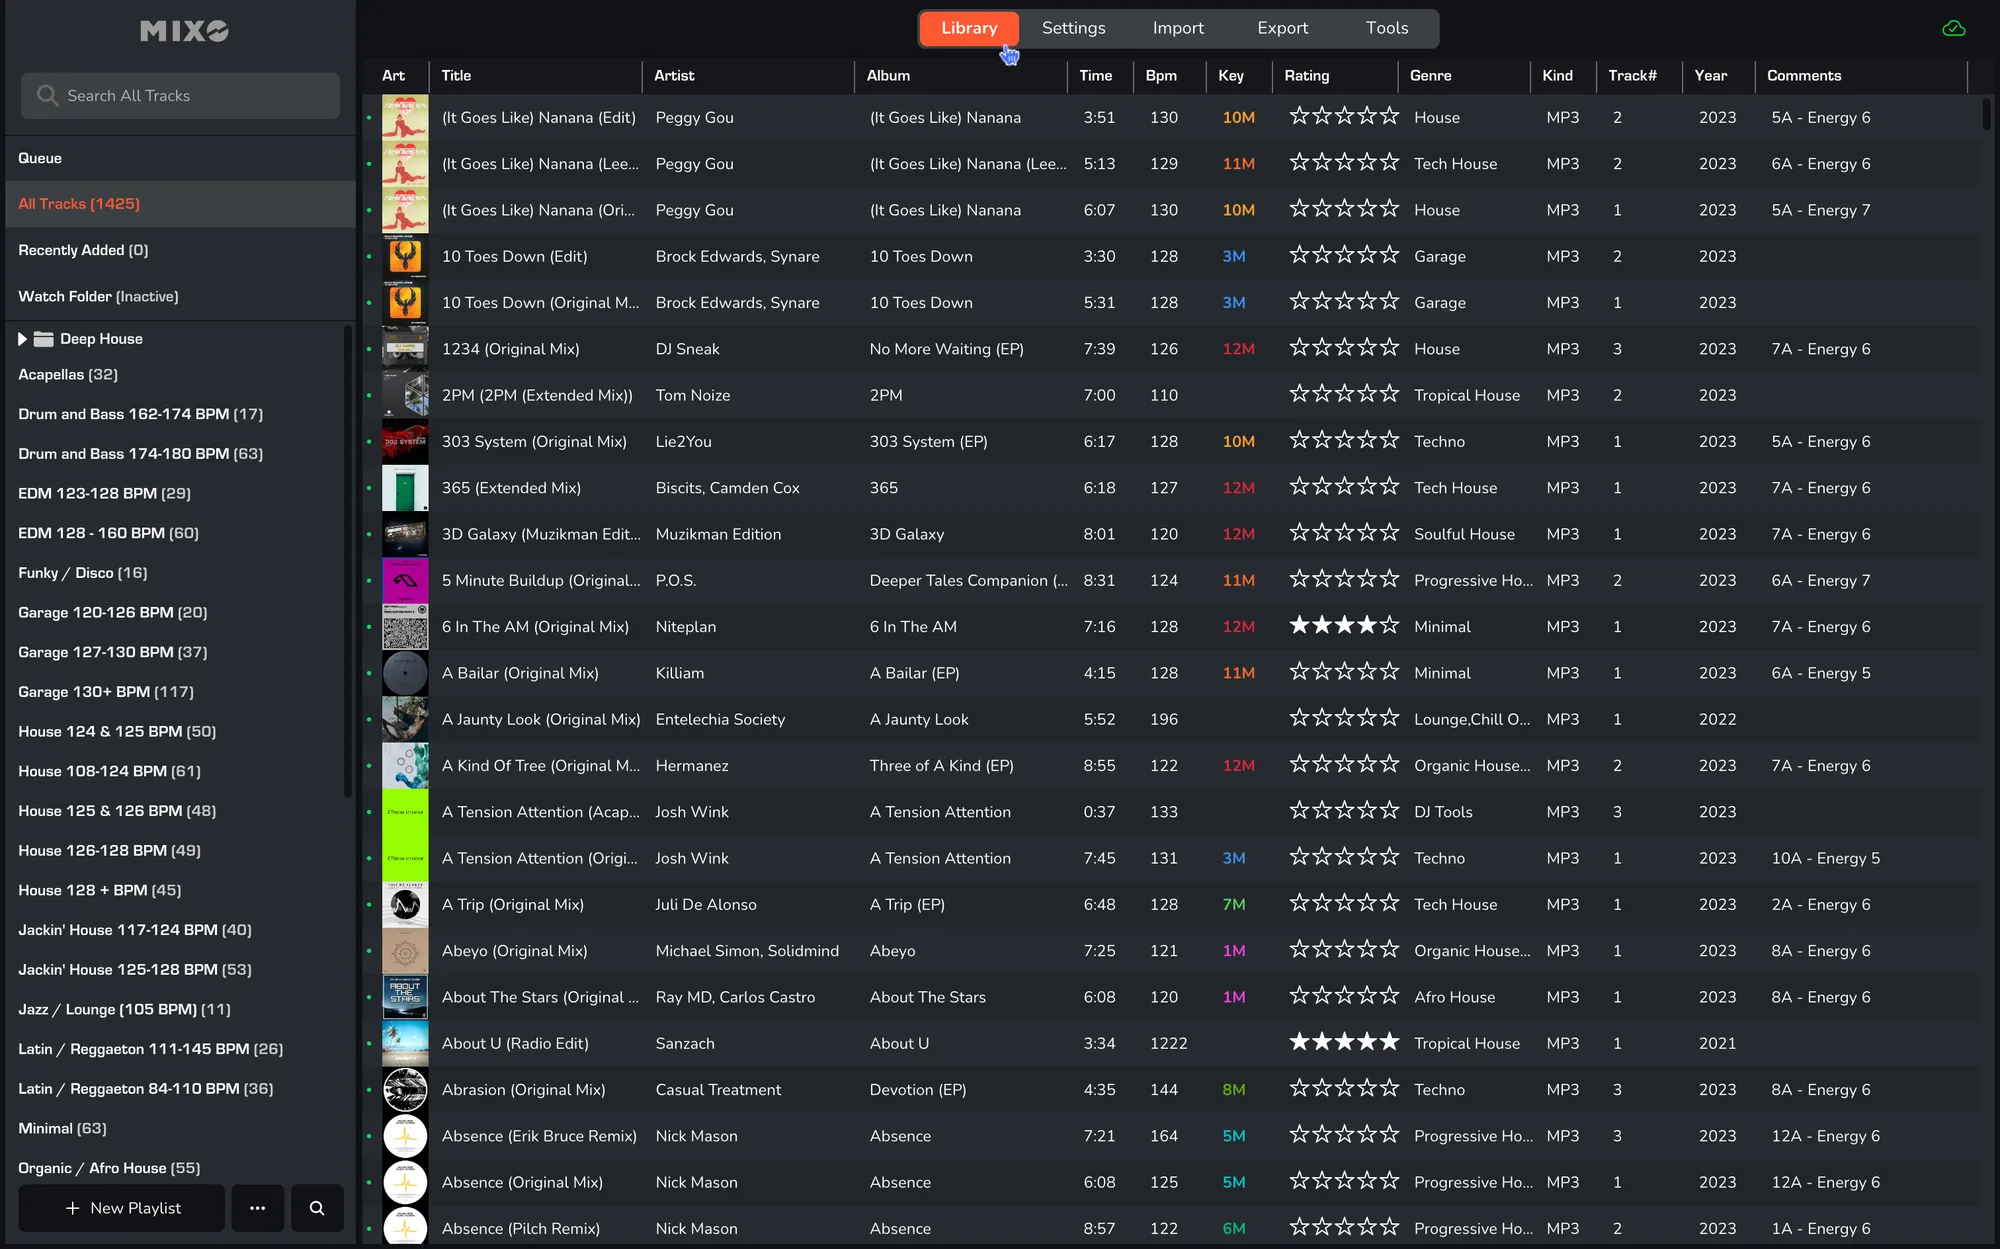Open the Minimal (63) playlist

pyautogui.click(x=62, y=1128)
